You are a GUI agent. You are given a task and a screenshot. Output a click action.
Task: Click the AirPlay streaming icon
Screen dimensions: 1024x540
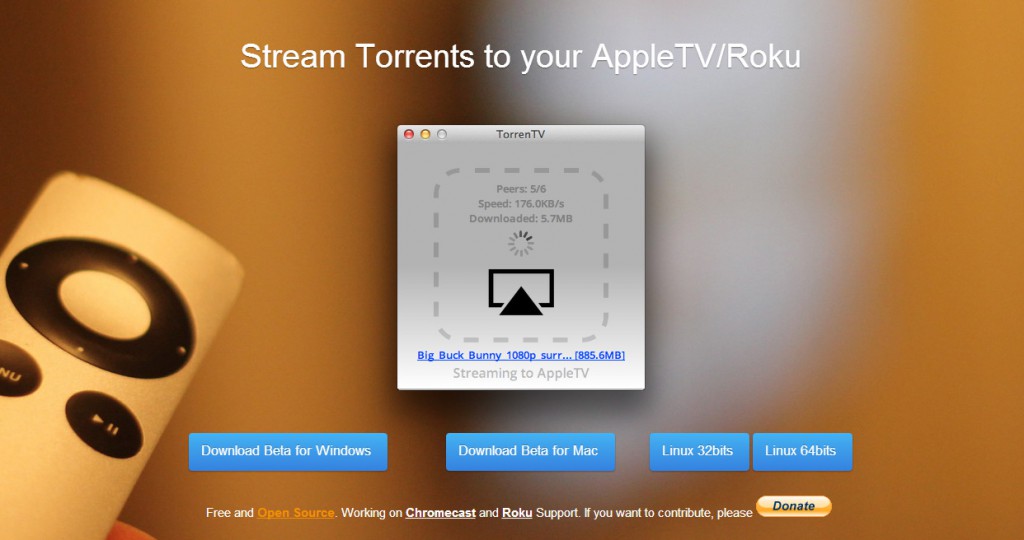(521, 292)
